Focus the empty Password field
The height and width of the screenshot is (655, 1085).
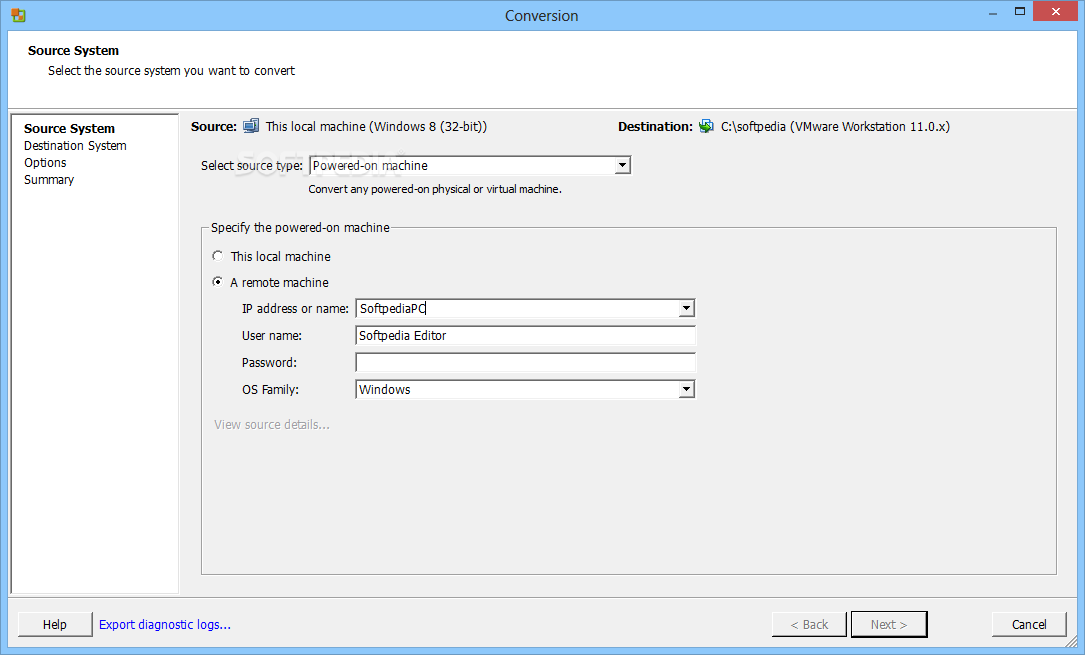525,362
